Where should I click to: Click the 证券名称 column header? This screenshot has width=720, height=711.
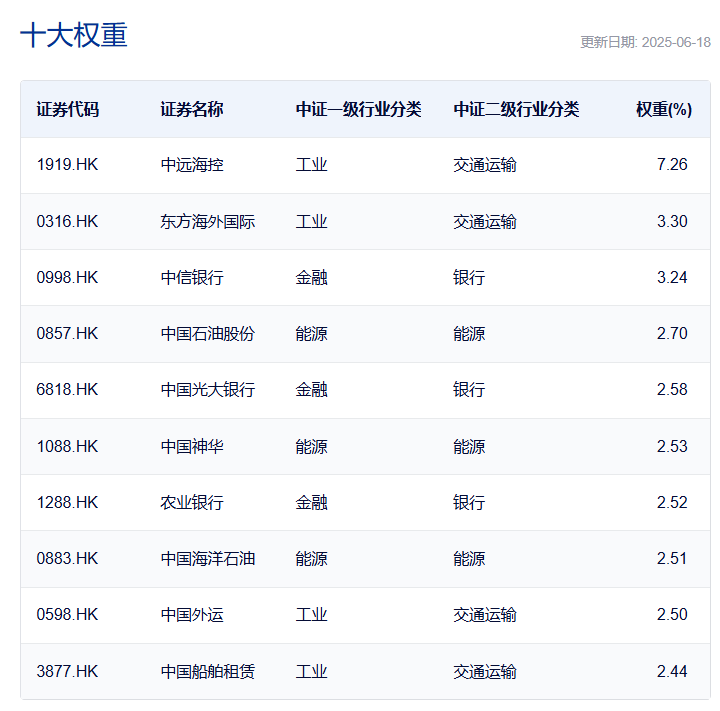pyautogui.click(x=192, y=109)
